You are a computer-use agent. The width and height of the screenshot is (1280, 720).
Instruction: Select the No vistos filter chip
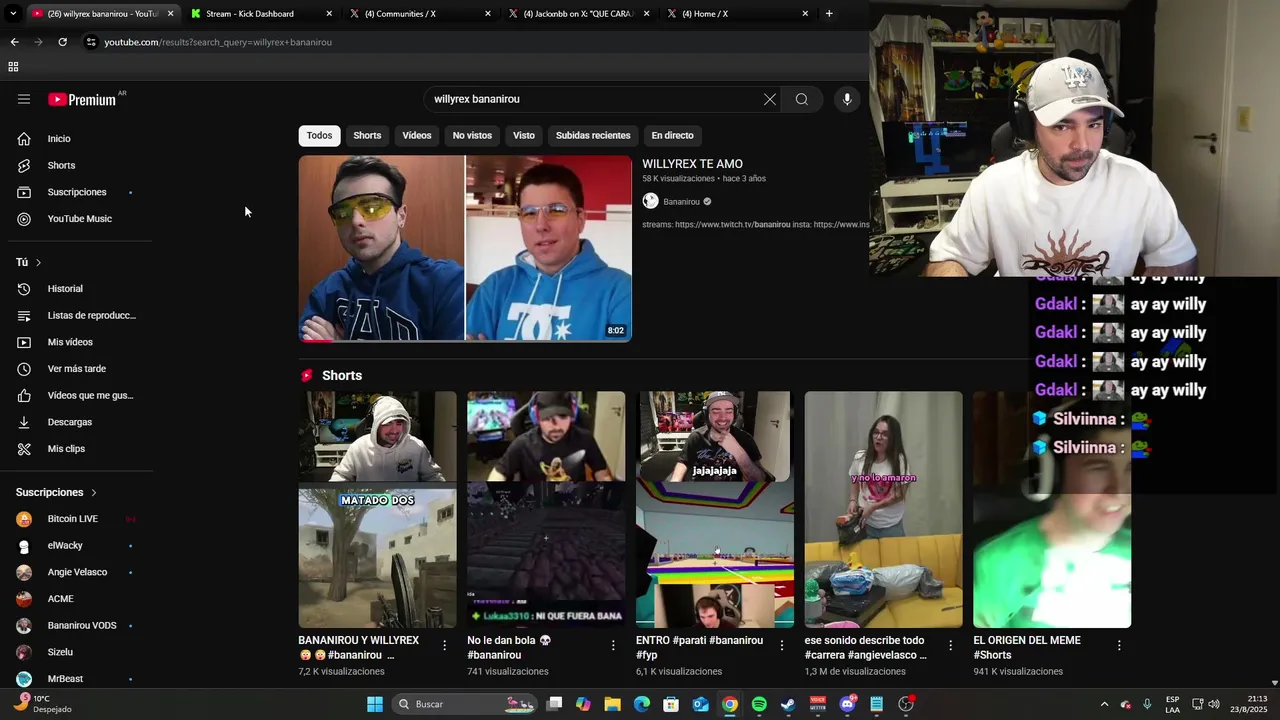point(472,135)
